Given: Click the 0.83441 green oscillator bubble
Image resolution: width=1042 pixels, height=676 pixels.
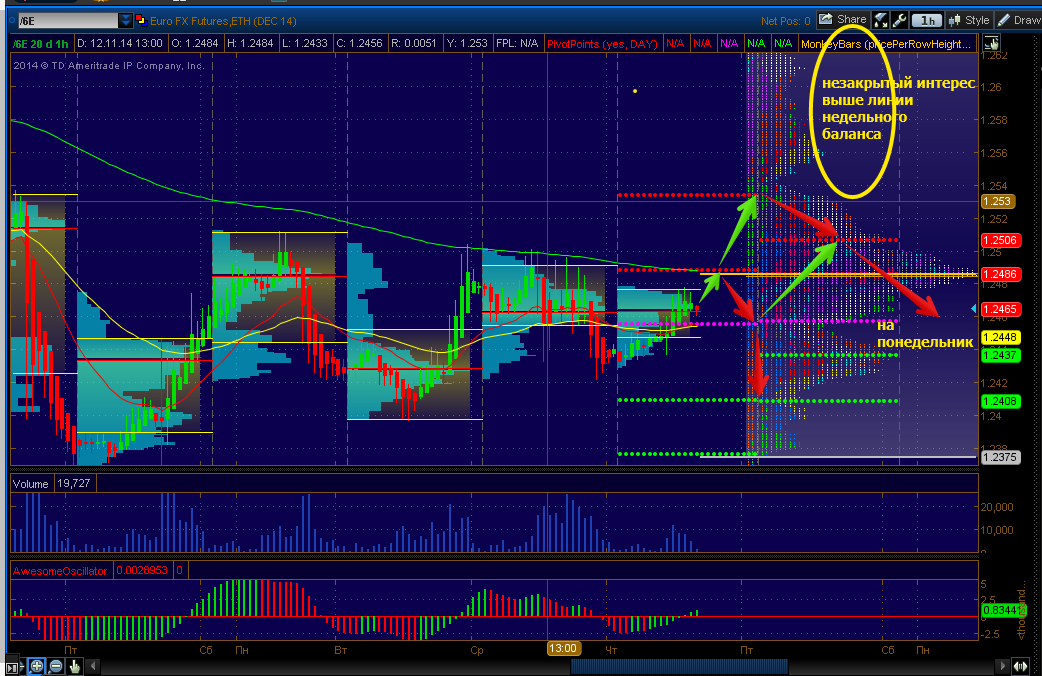Looking at the screenshot, I should [1002, 610].
